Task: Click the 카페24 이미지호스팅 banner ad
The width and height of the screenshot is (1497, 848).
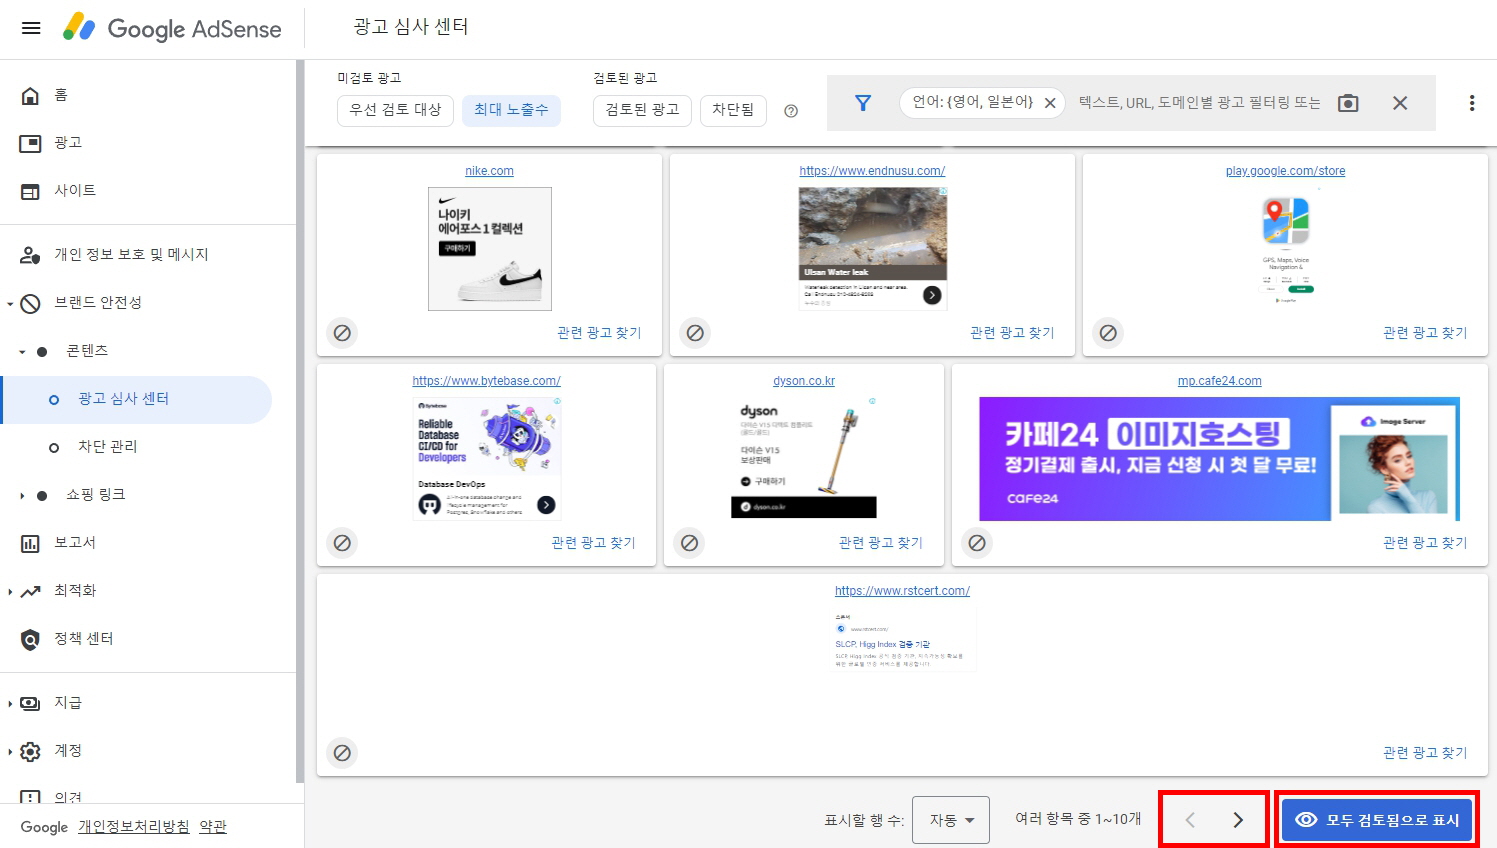Action: 1219,459
